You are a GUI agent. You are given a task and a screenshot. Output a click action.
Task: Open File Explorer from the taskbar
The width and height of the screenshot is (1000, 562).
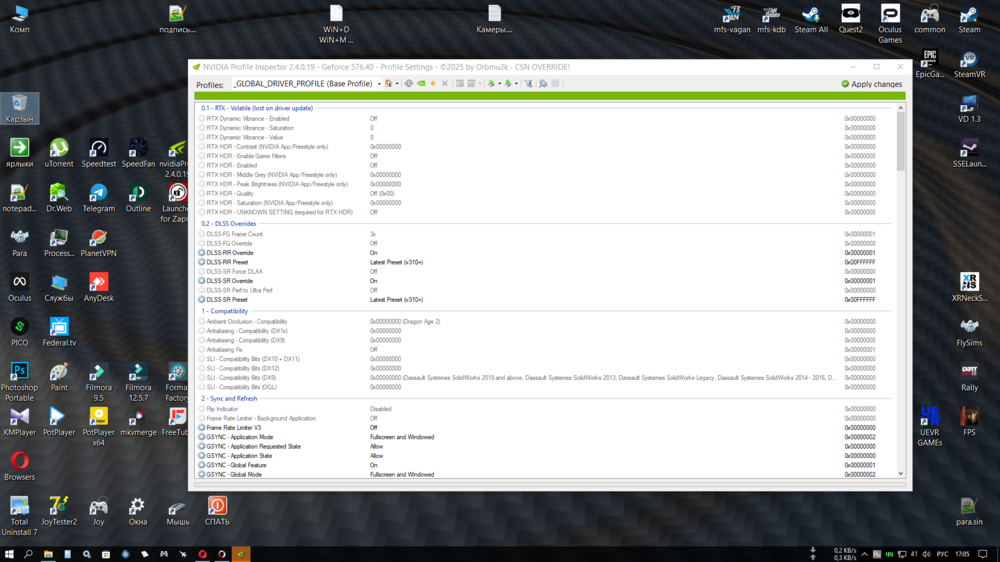point(48,554)
